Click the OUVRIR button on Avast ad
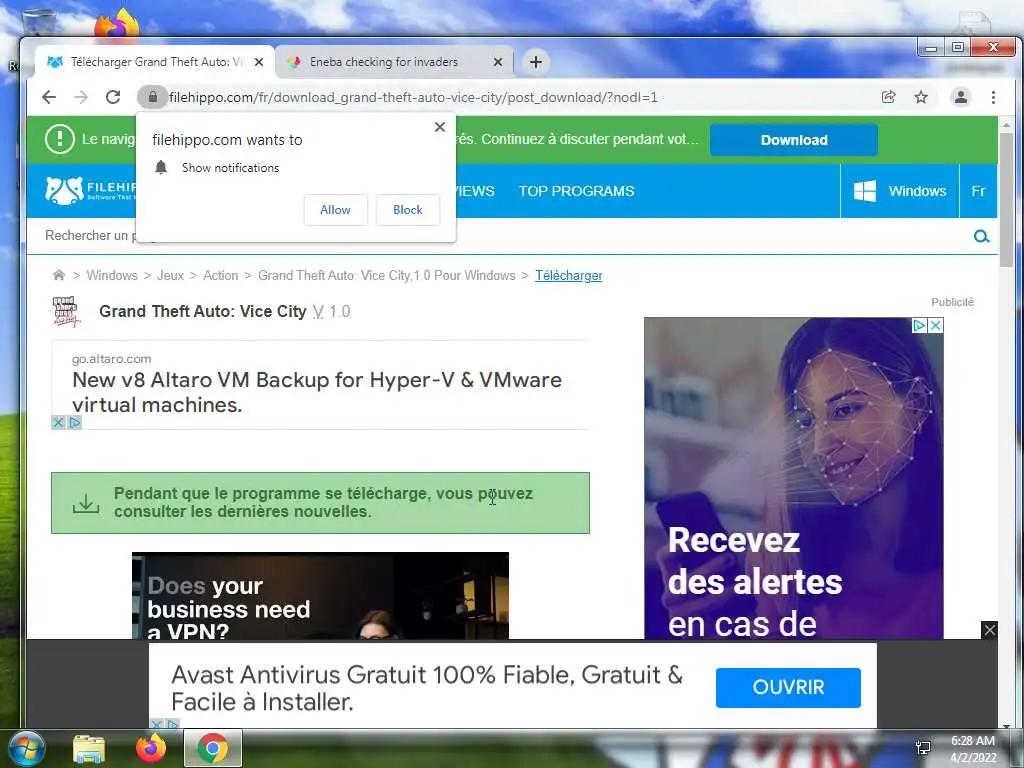The image size is (1024, 768). 788,687
